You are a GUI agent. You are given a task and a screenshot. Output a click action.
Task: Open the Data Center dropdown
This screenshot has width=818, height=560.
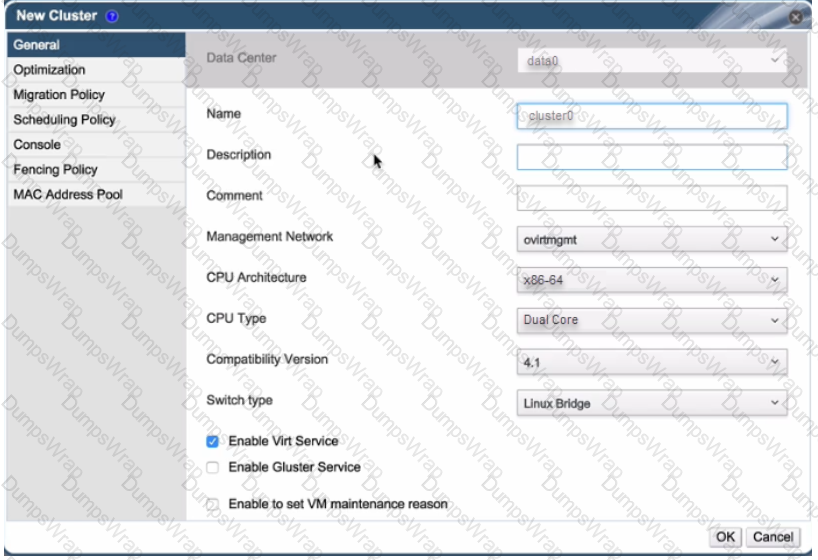(x=652, y=61)
